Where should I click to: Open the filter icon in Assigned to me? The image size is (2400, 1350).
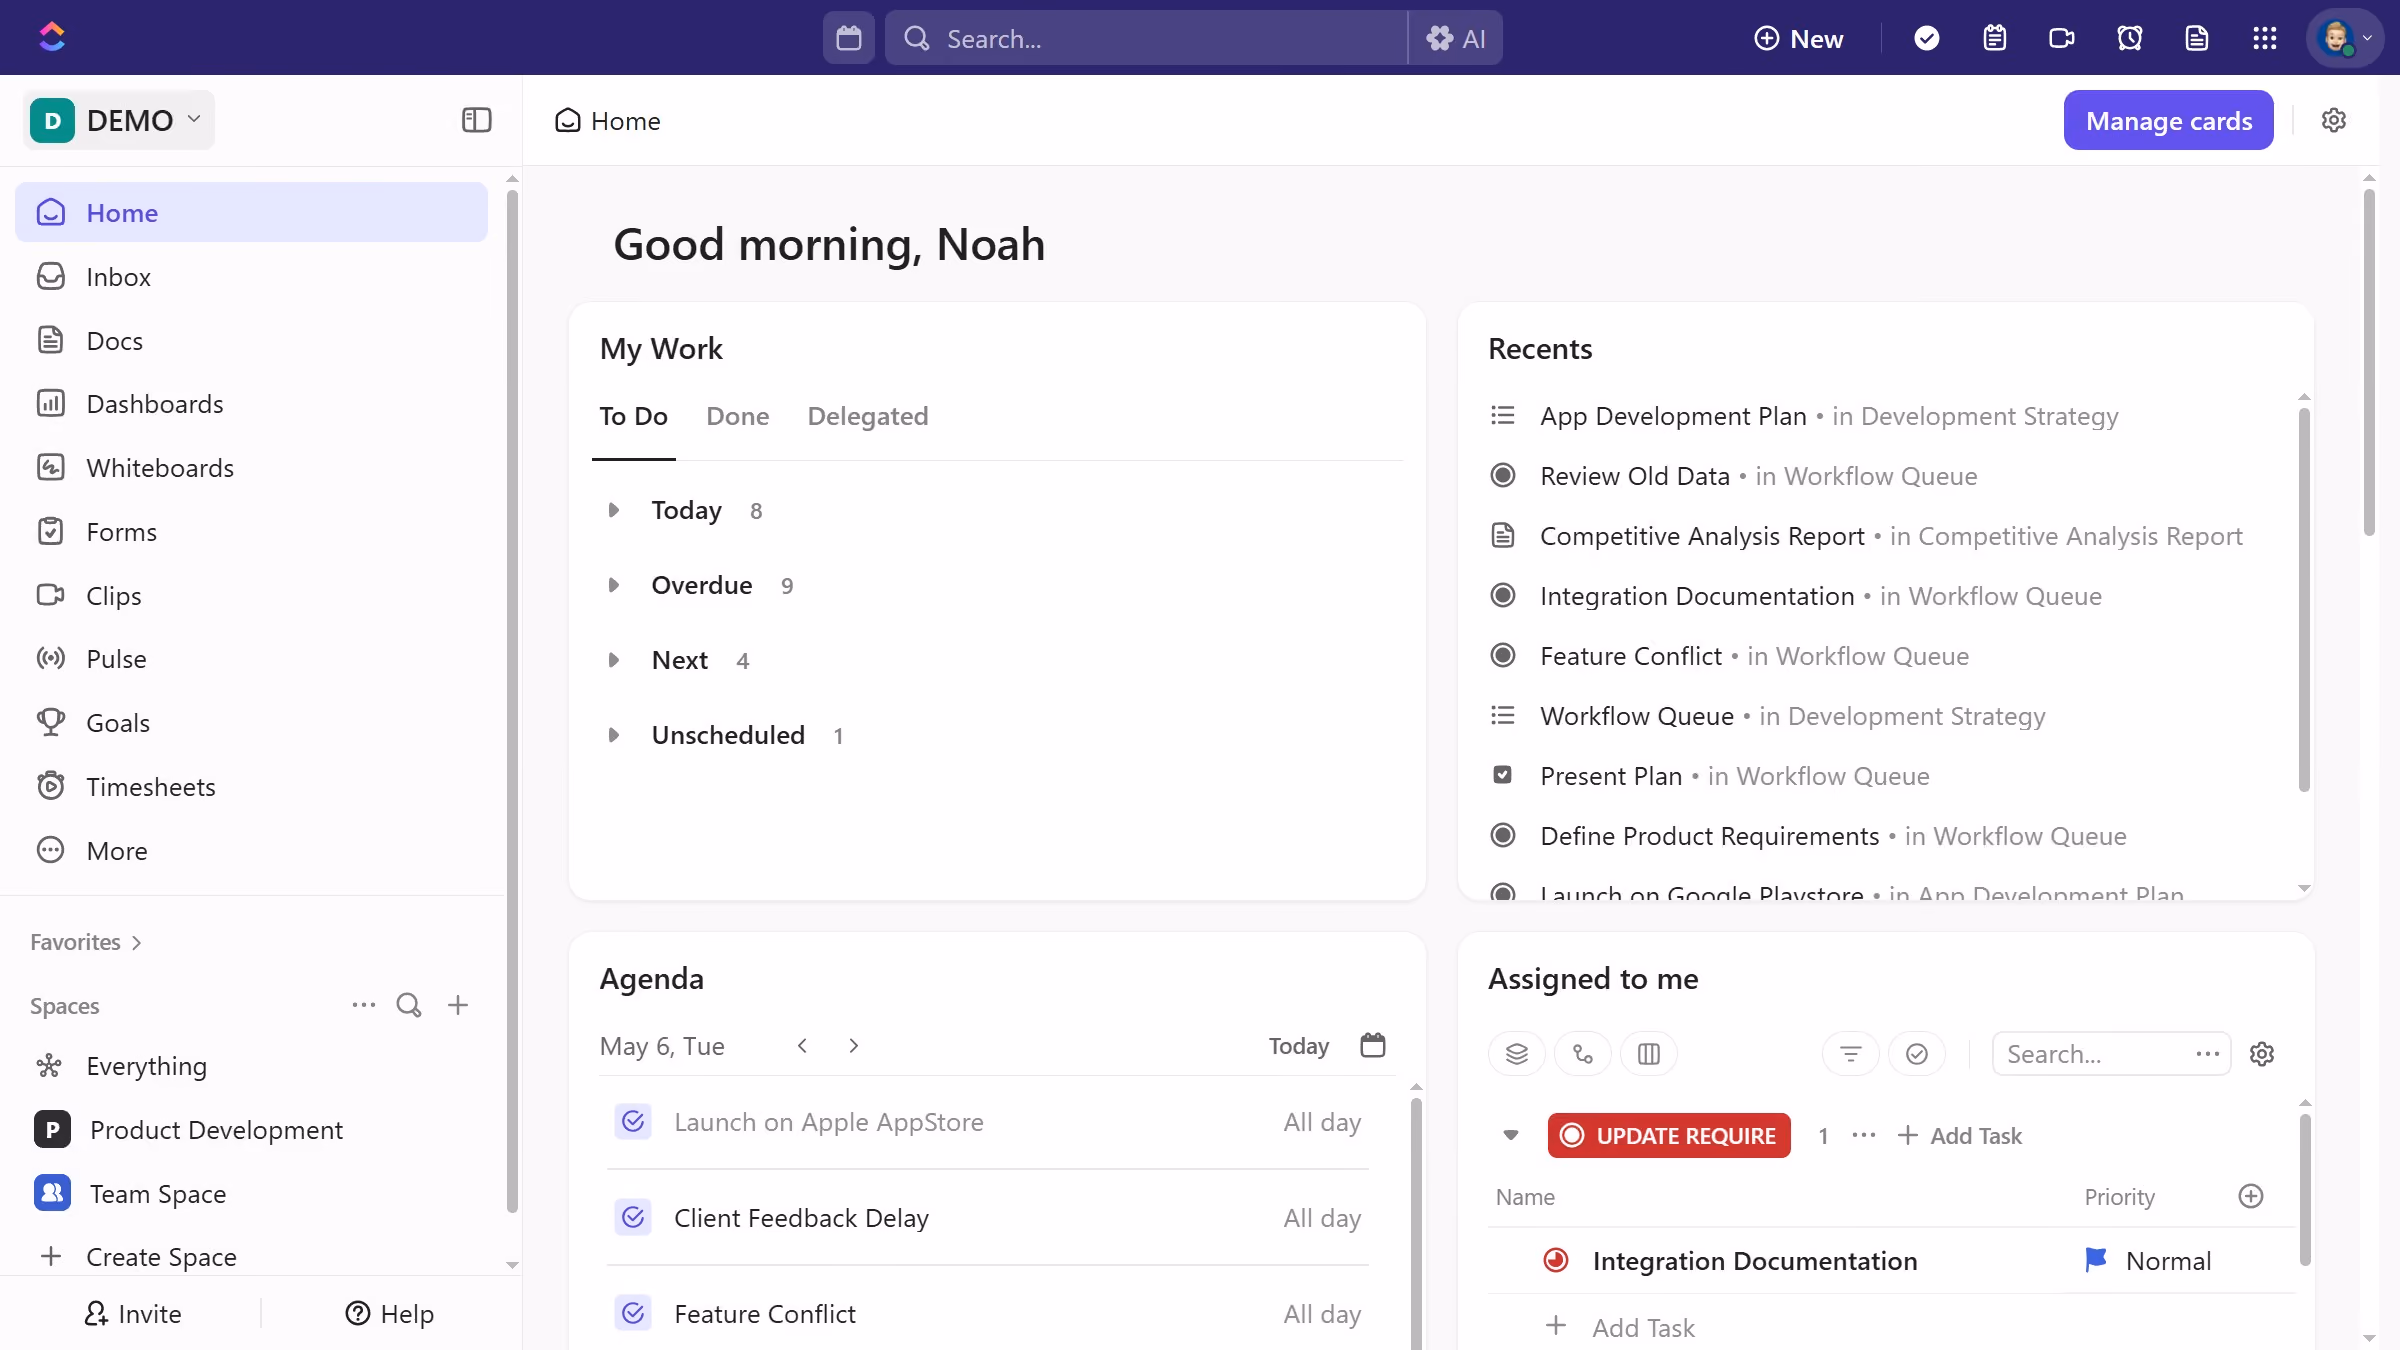coord(1851,1054)
